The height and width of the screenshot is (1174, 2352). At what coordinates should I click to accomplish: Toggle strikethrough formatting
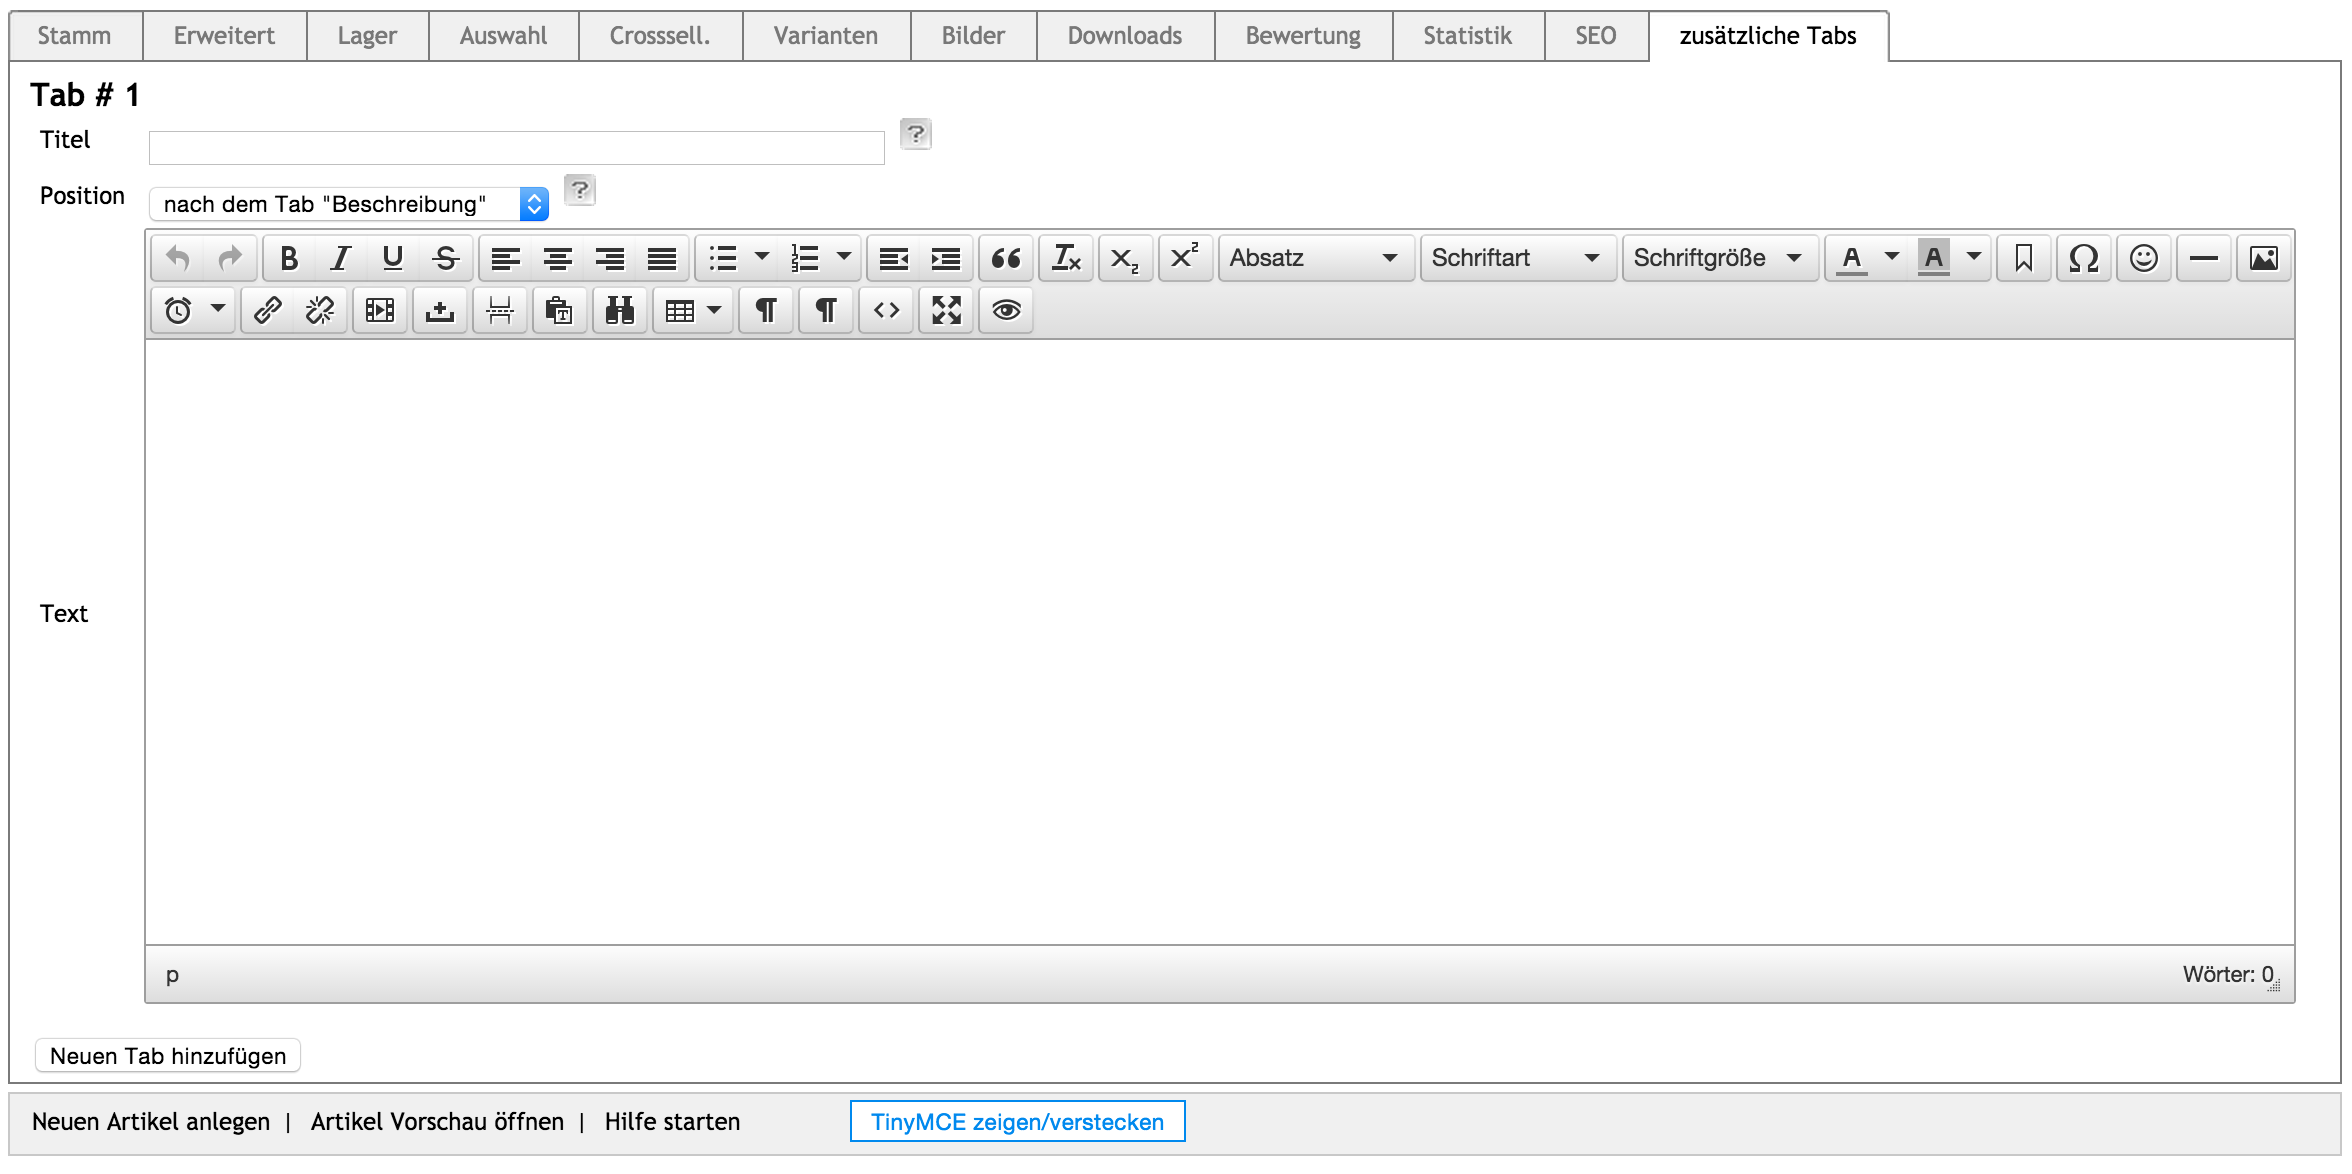[x=446, y=259]
